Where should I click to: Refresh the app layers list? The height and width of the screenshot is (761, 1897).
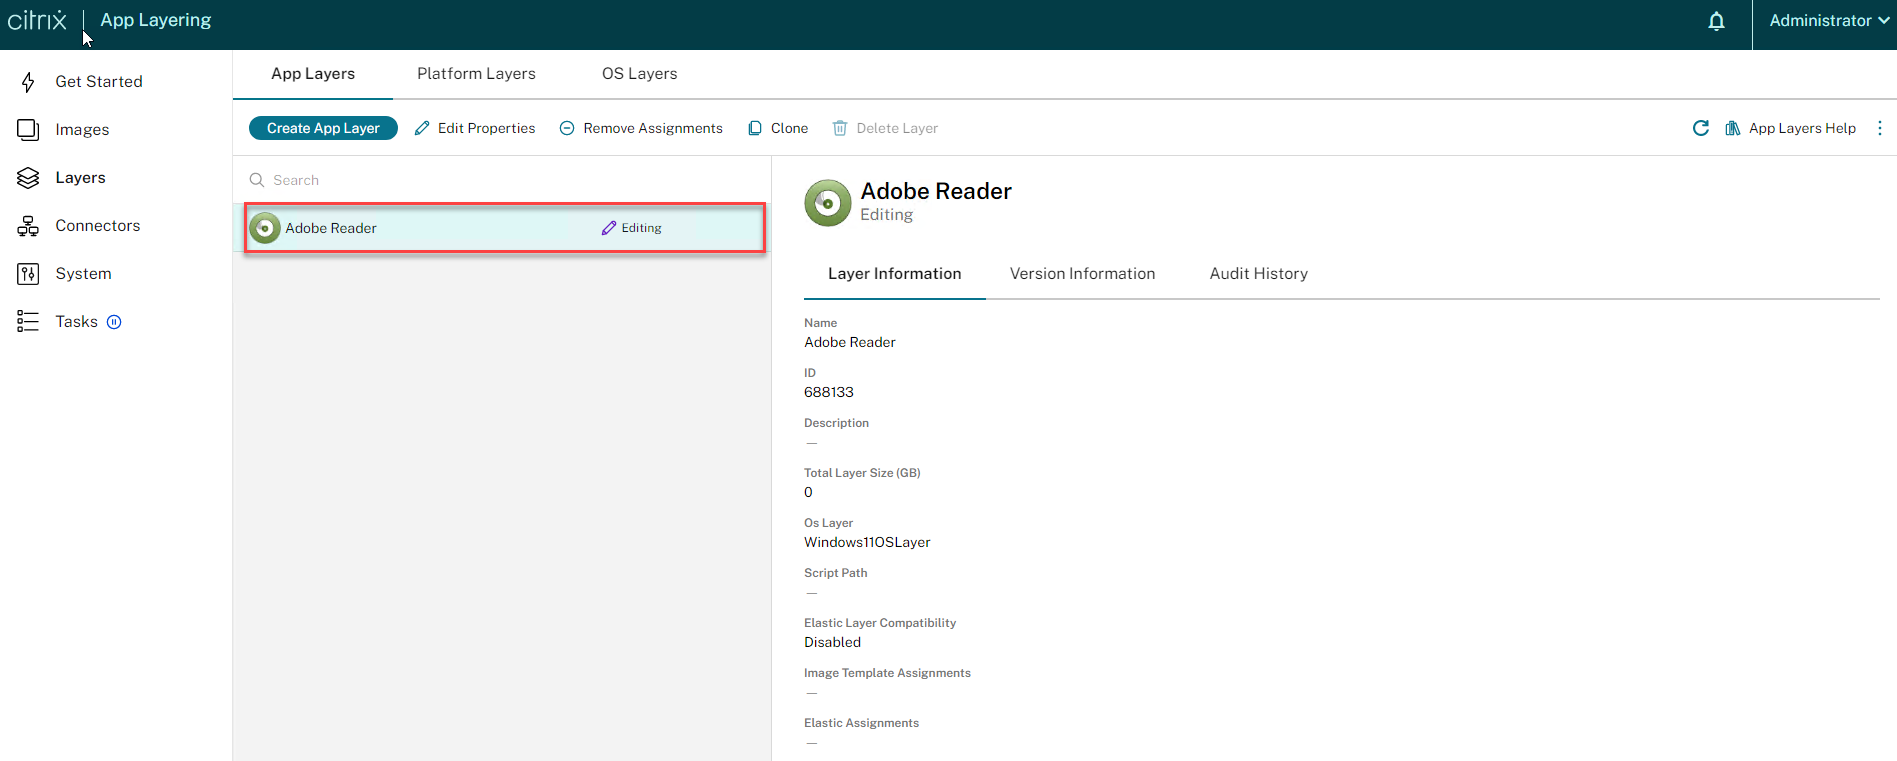tap(1700, 128)
